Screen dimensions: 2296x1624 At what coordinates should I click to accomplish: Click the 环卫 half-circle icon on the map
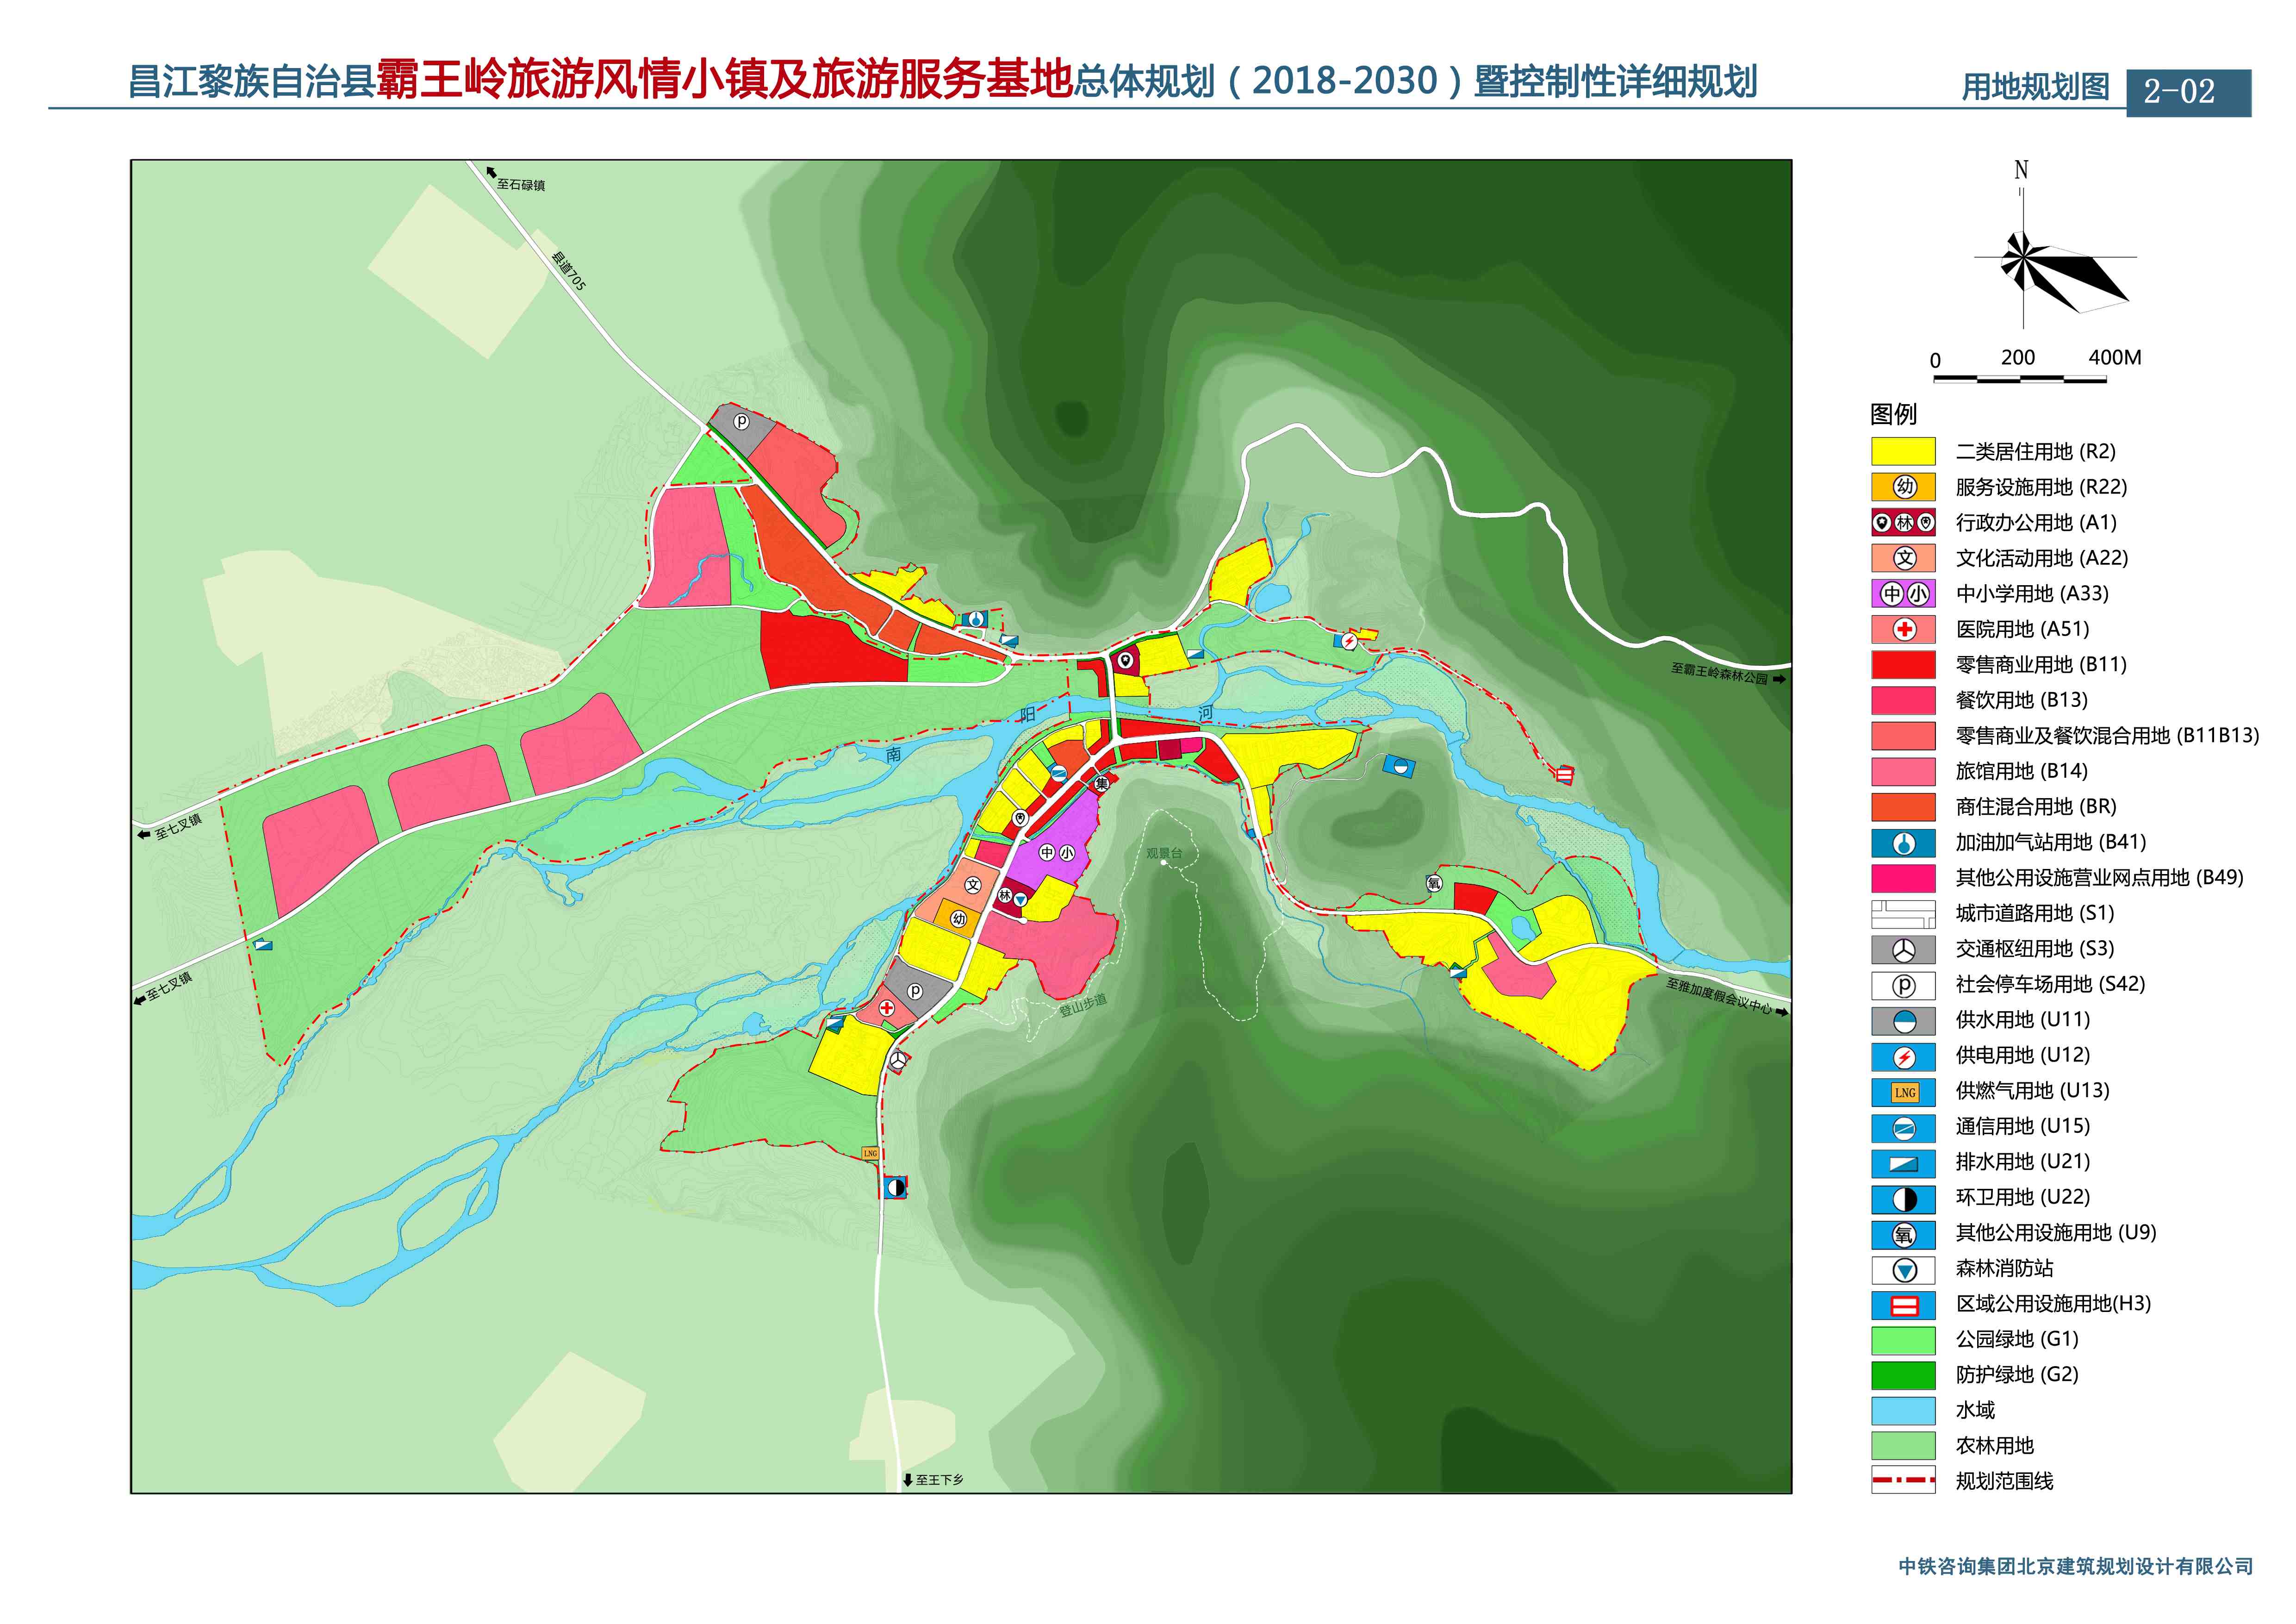(896, 1187)
